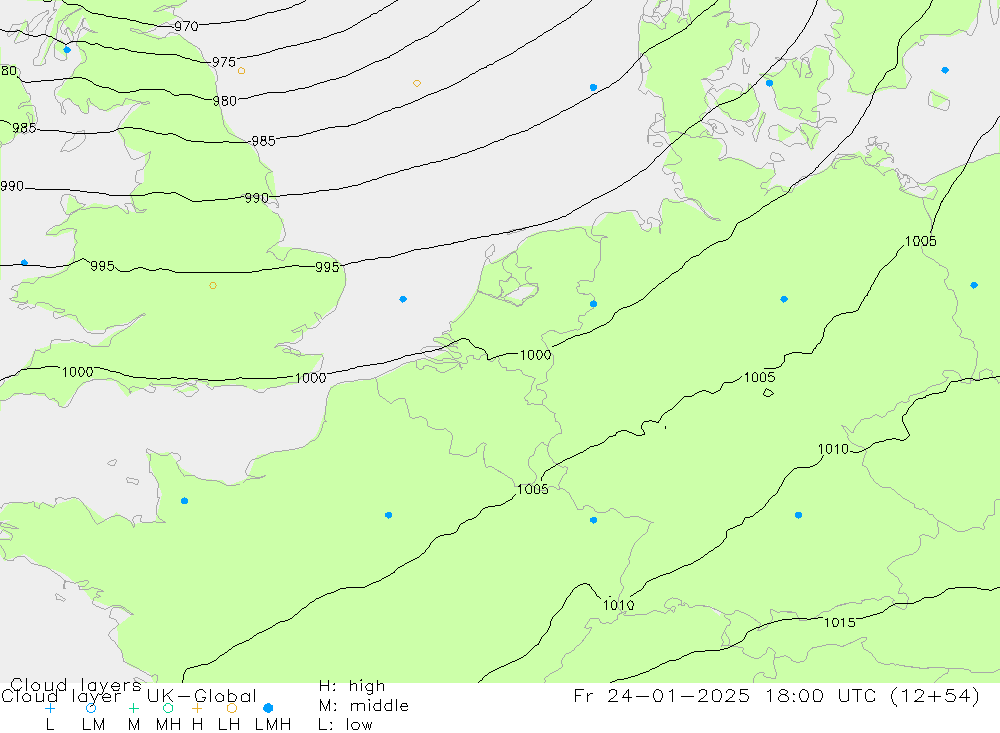Click the blue open circle LM symbol
Image resolution: width=1000 pixels, height=733 pixels.
[x=91, y=708]
